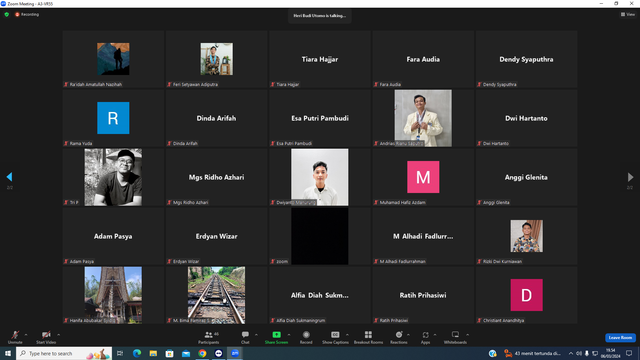Screen dimensions: 640x360
Task: Click Rama Yuda's R avatar
Action: [113, 118]
